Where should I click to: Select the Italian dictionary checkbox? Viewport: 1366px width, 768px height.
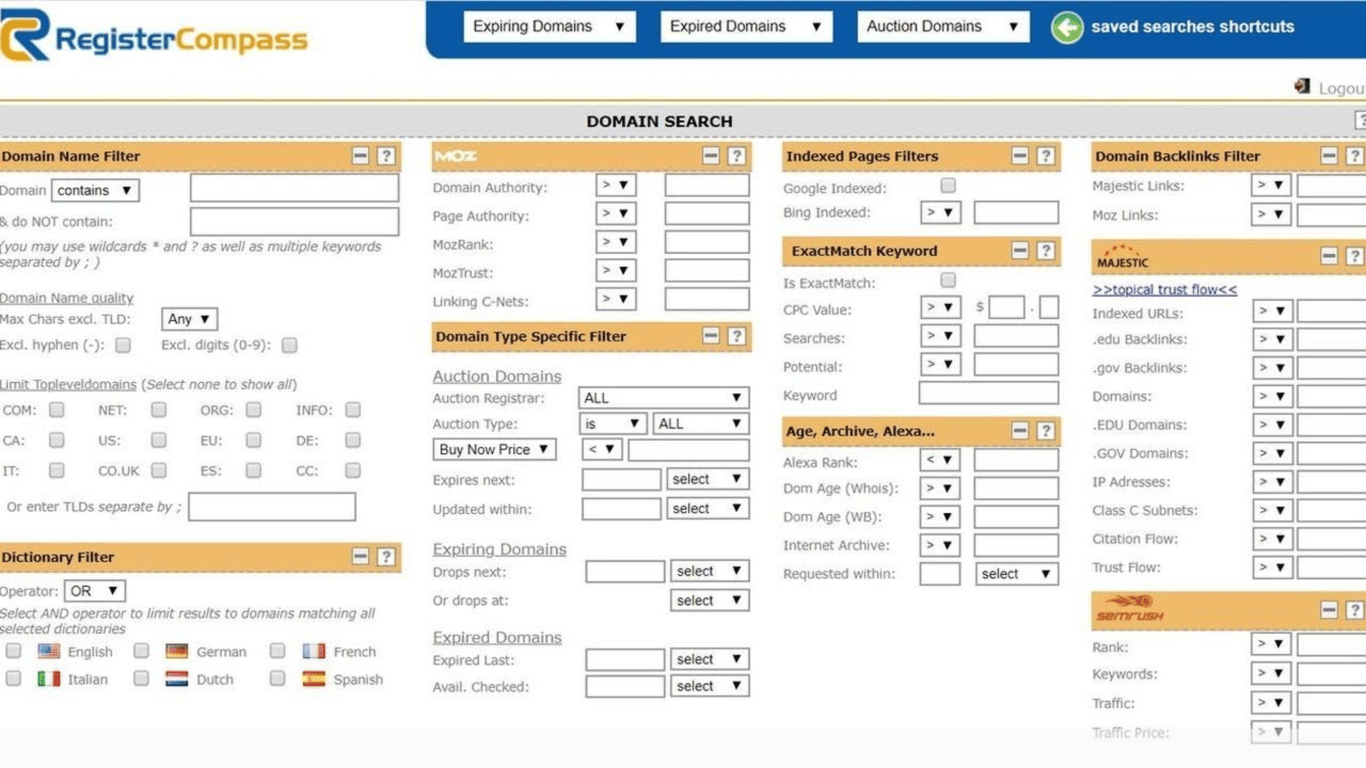[13, 678]
